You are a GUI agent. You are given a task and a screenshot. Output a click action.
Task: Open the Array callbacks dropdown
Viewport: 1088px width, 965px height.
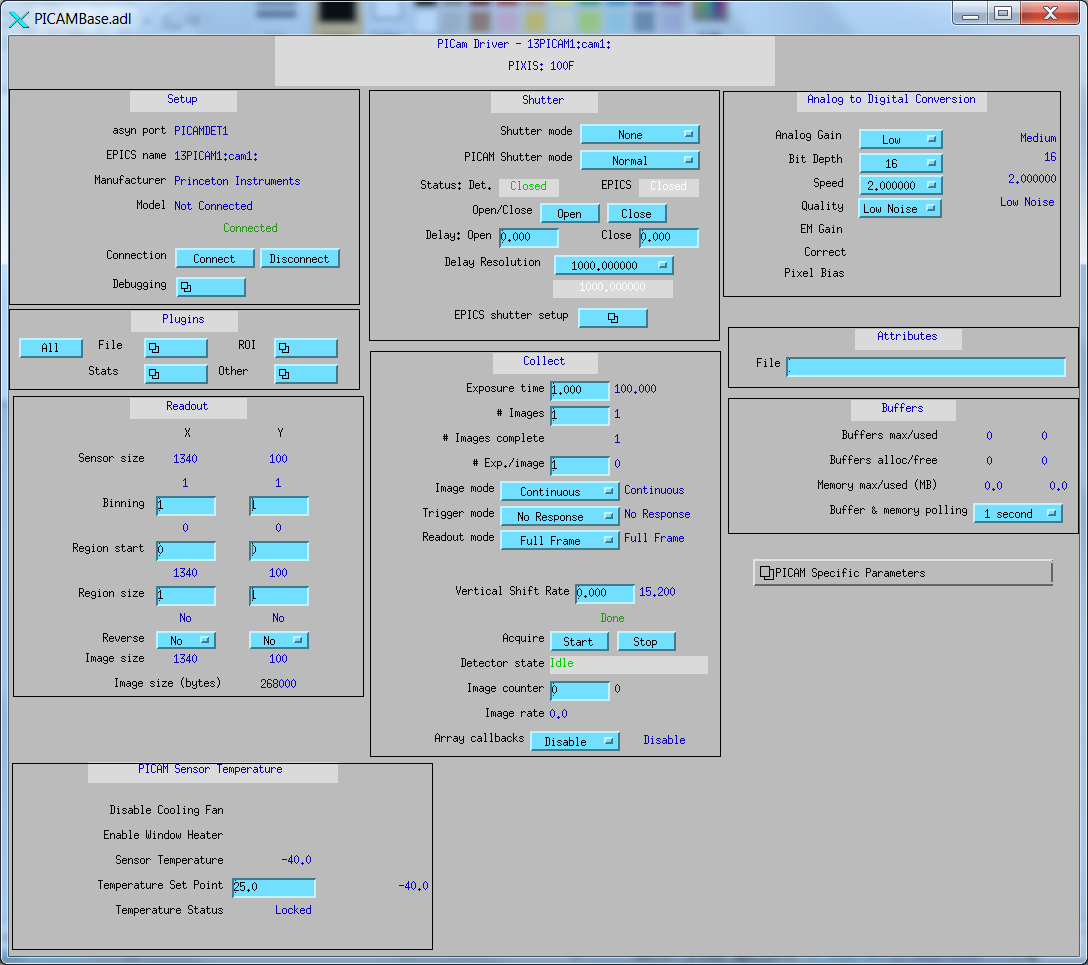(x=575, y=742)
